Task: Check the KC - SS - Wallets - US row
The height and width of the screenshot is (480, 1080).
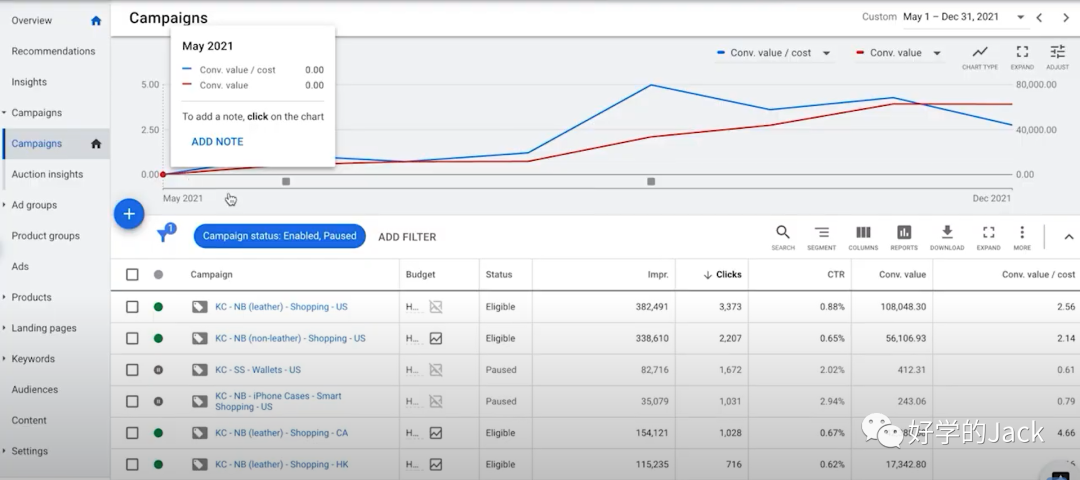Action: tap(132, 370)
